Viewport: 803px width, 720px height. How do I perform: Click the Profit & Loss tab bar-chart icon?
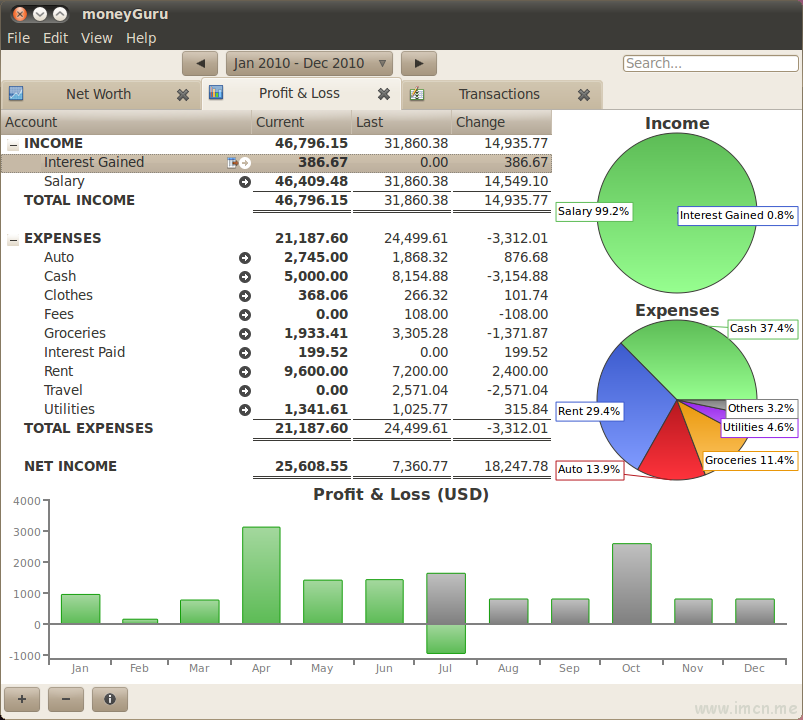click(216, 93)
